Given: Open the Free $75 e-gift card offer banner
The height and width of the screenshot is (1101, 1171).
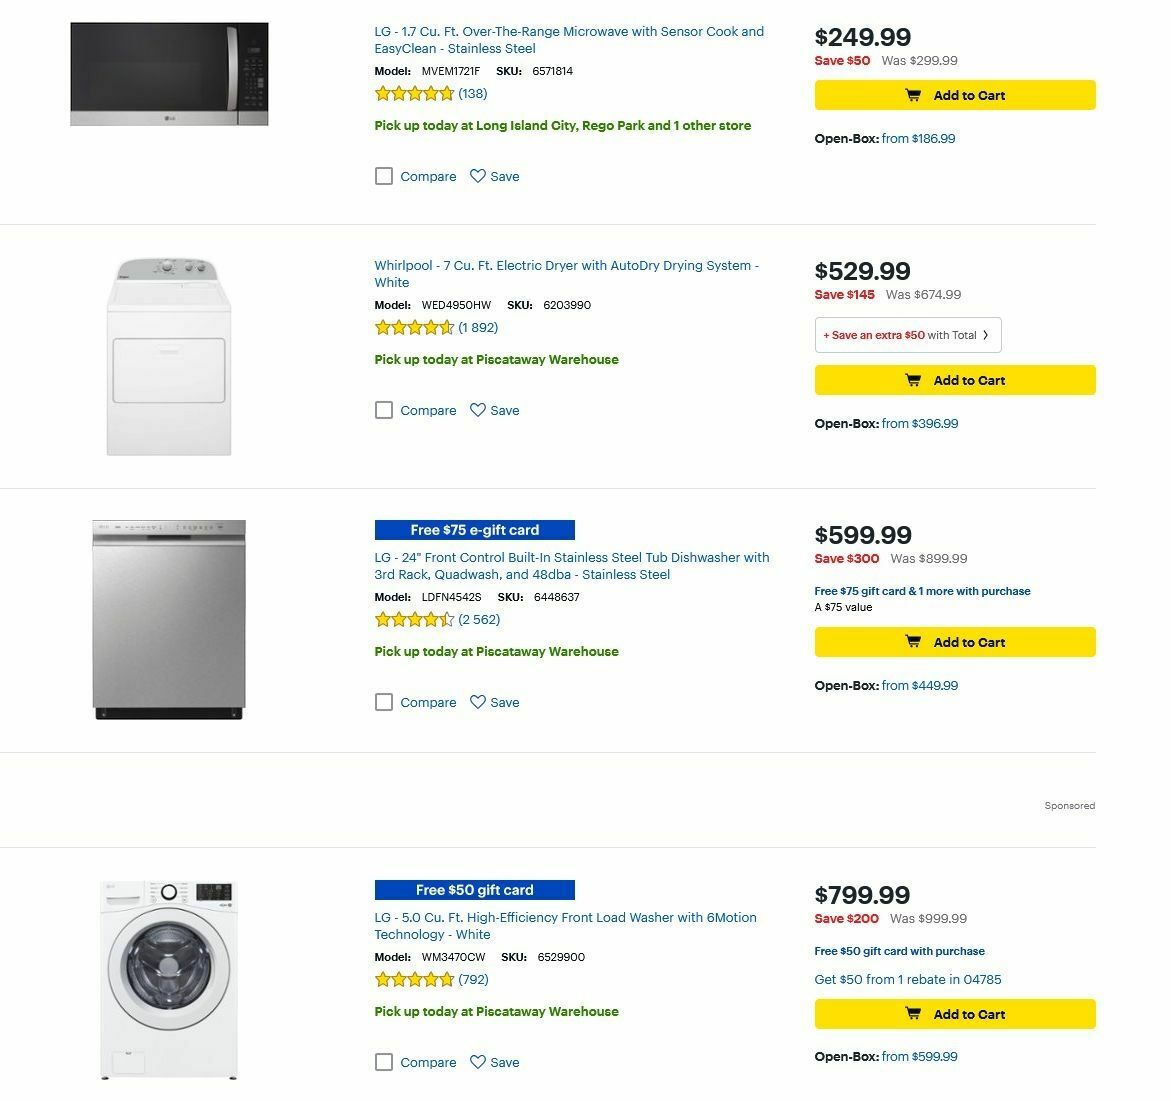Looking at the screenshot, I should (474, 530).
